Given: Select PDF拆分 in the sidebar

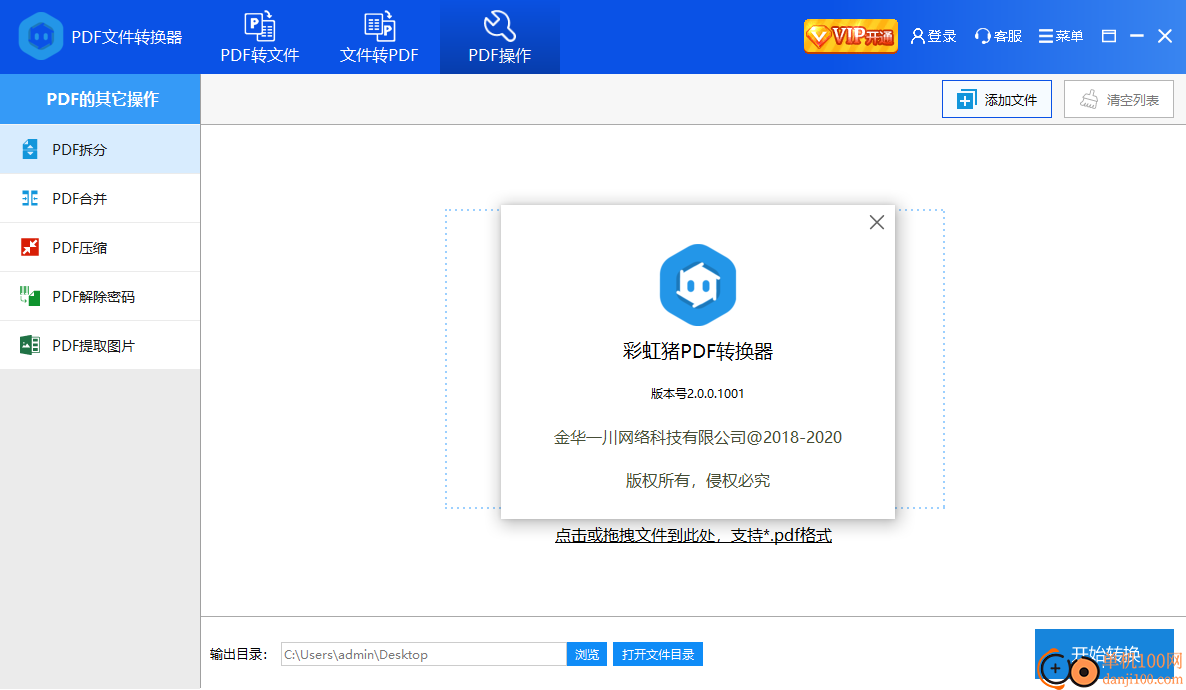Looking at the screenshot, I should tap(100, 149).
